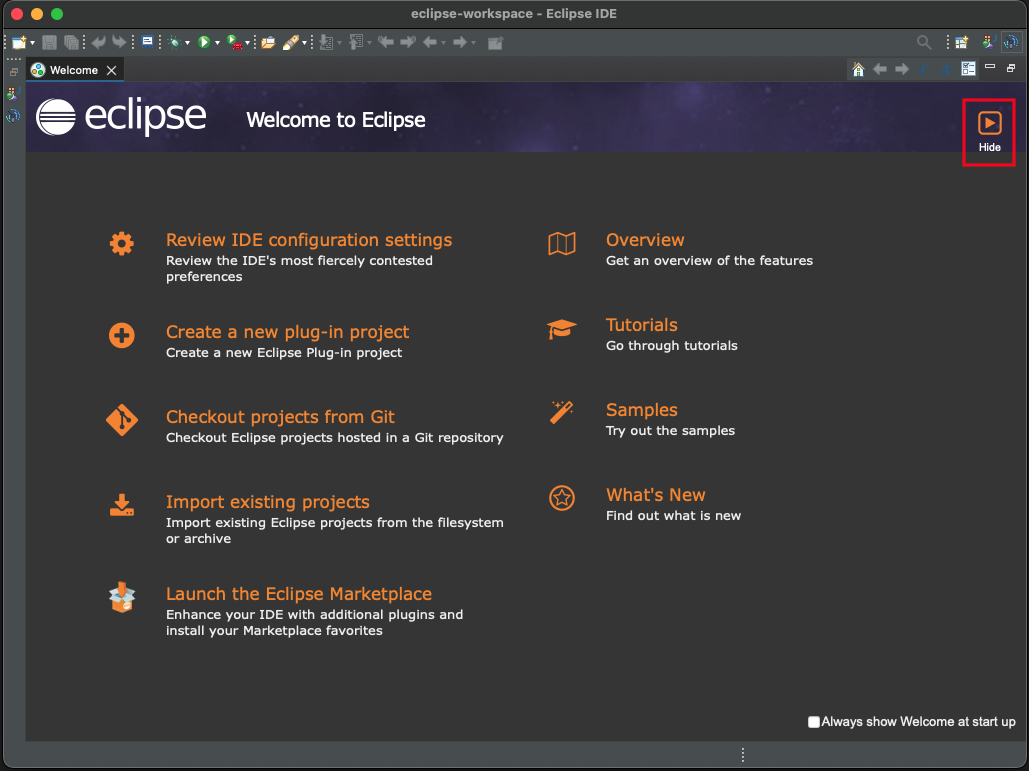The width and height of the screenshot is (1029, 771).
Task: Click the graduation cap Tutorials icon
Action: coord(562,329)
